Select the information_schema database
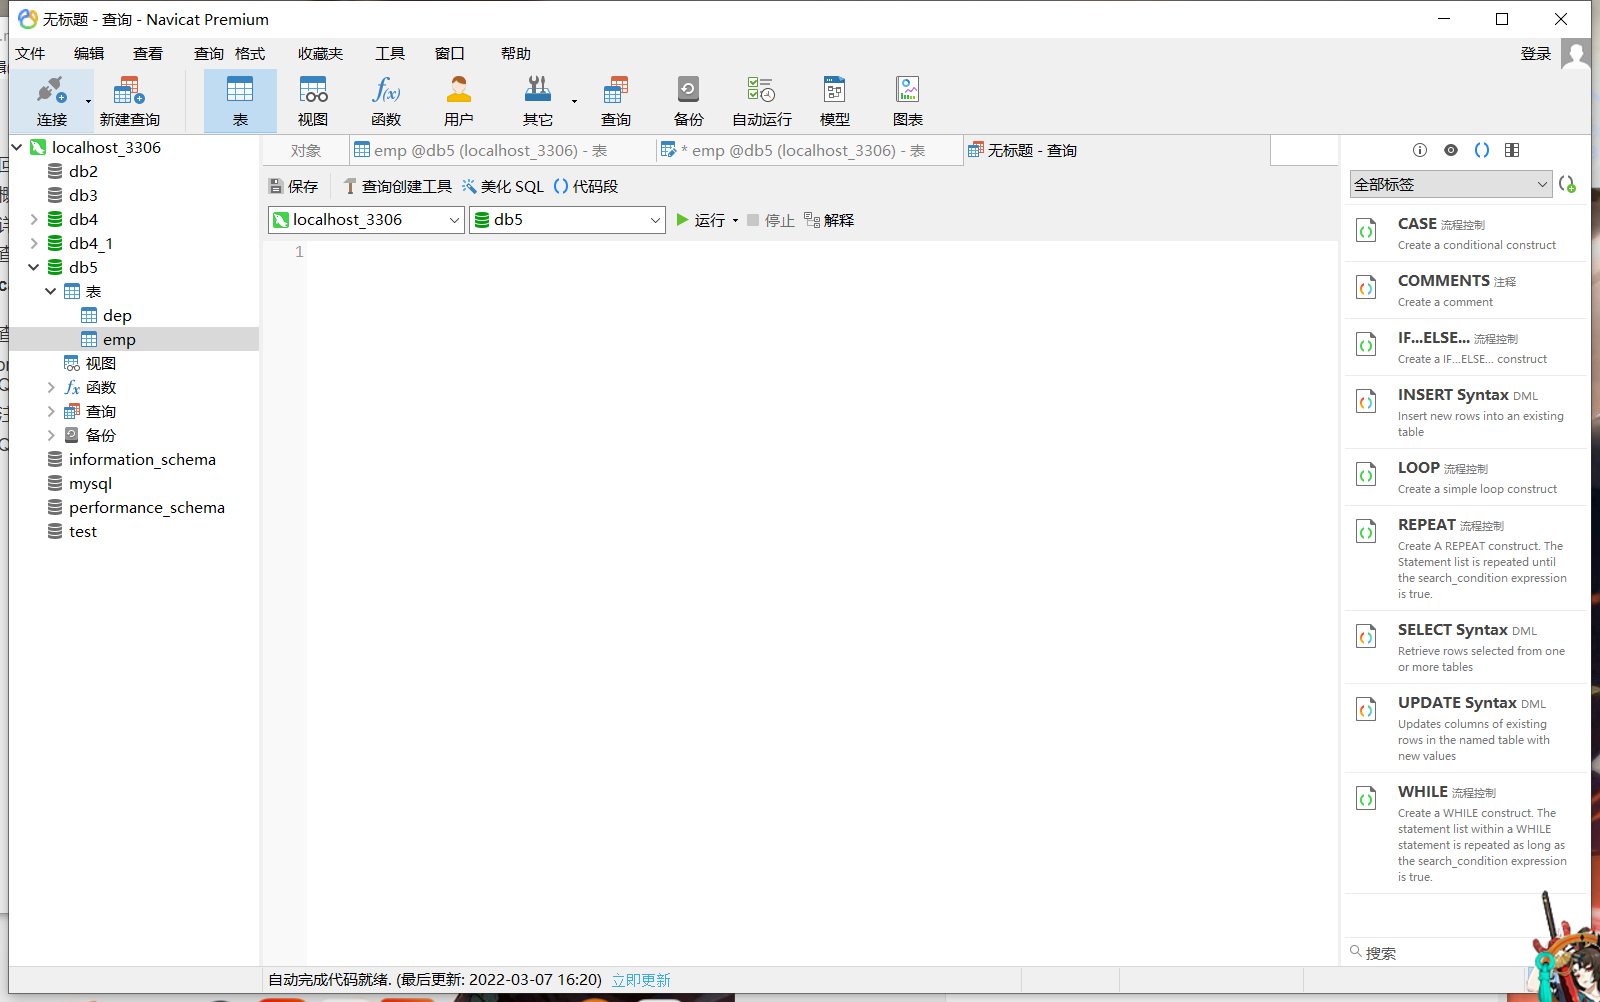This screenshot has width=1600, height=1002. (142, 459)
